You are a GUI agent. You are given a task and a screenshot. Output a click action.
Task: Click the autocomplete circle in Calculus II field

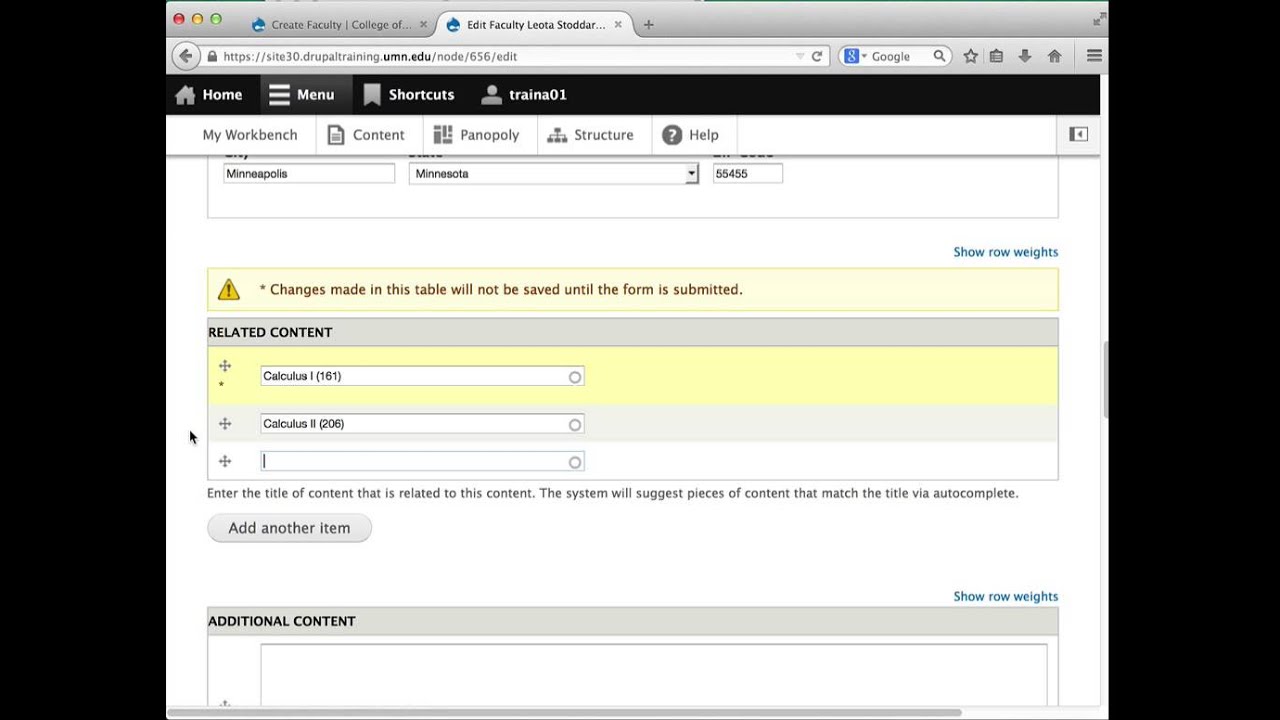click(574, 425)
